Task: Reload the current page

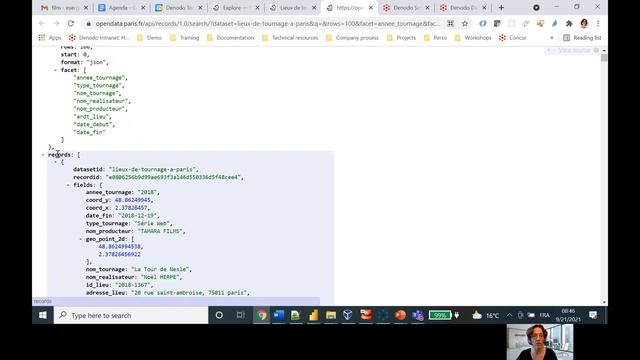Action: point(71,24)
